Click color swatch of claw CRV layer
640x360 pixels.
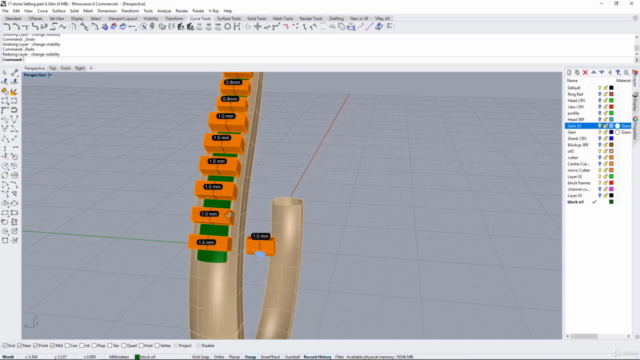click(611, 107)
